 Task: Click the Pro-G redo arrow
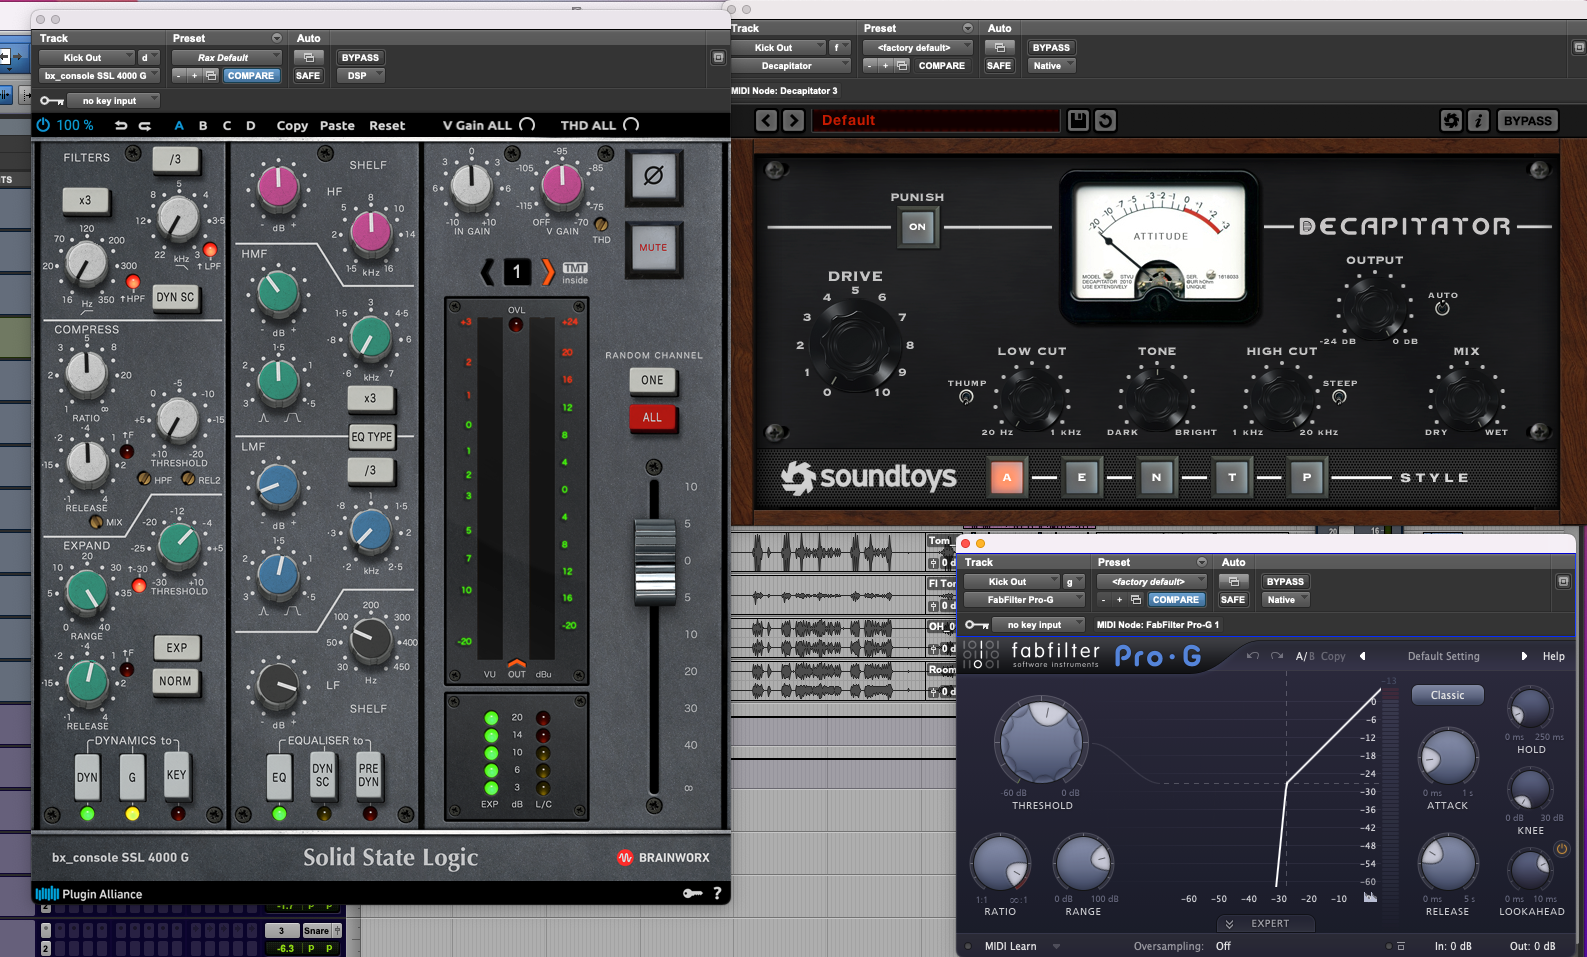1277,656
